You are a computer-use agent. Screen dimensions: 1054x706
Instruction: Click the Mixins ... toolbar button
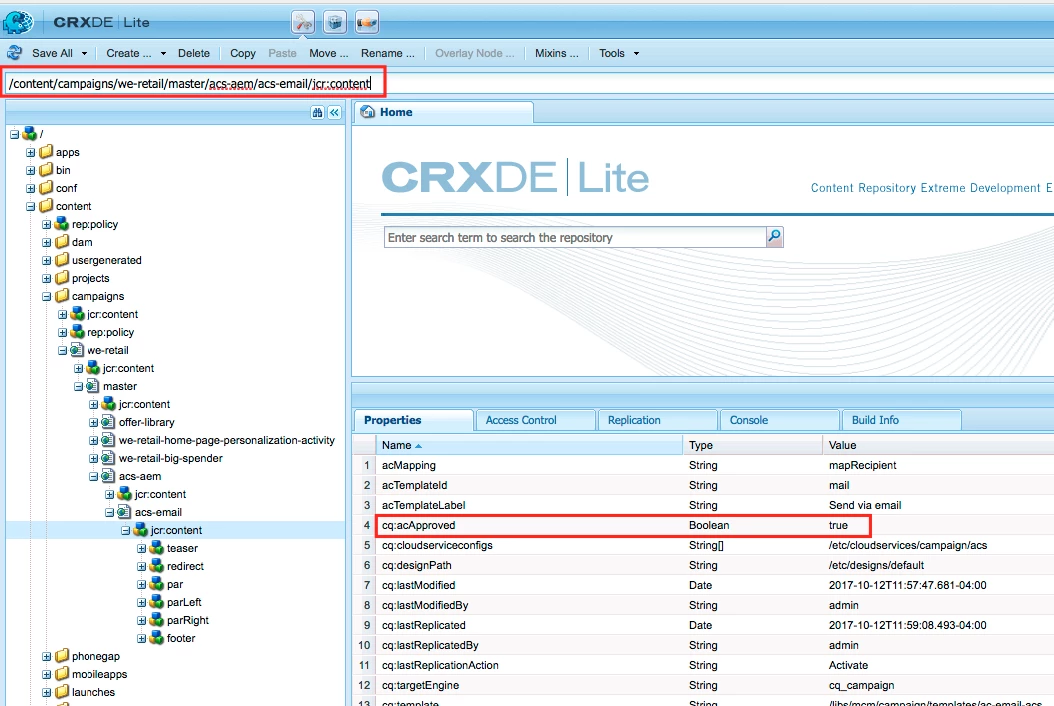pos(557,53)
